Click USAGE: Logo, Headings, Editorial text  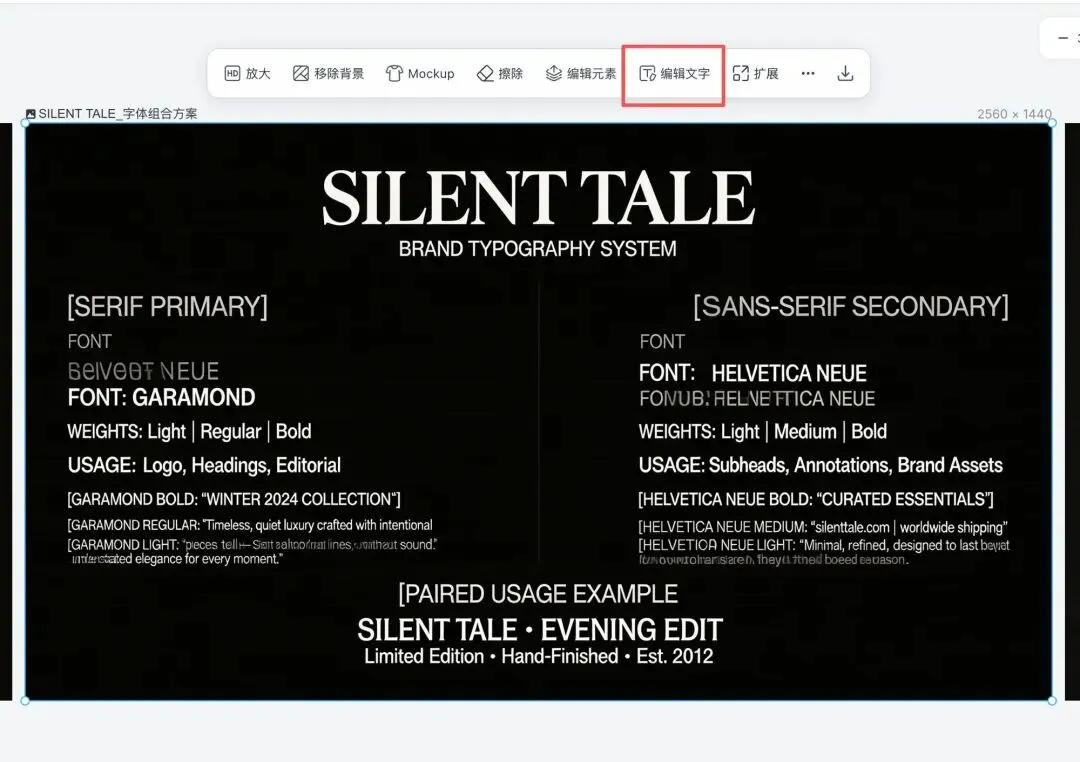click(204, 466)
